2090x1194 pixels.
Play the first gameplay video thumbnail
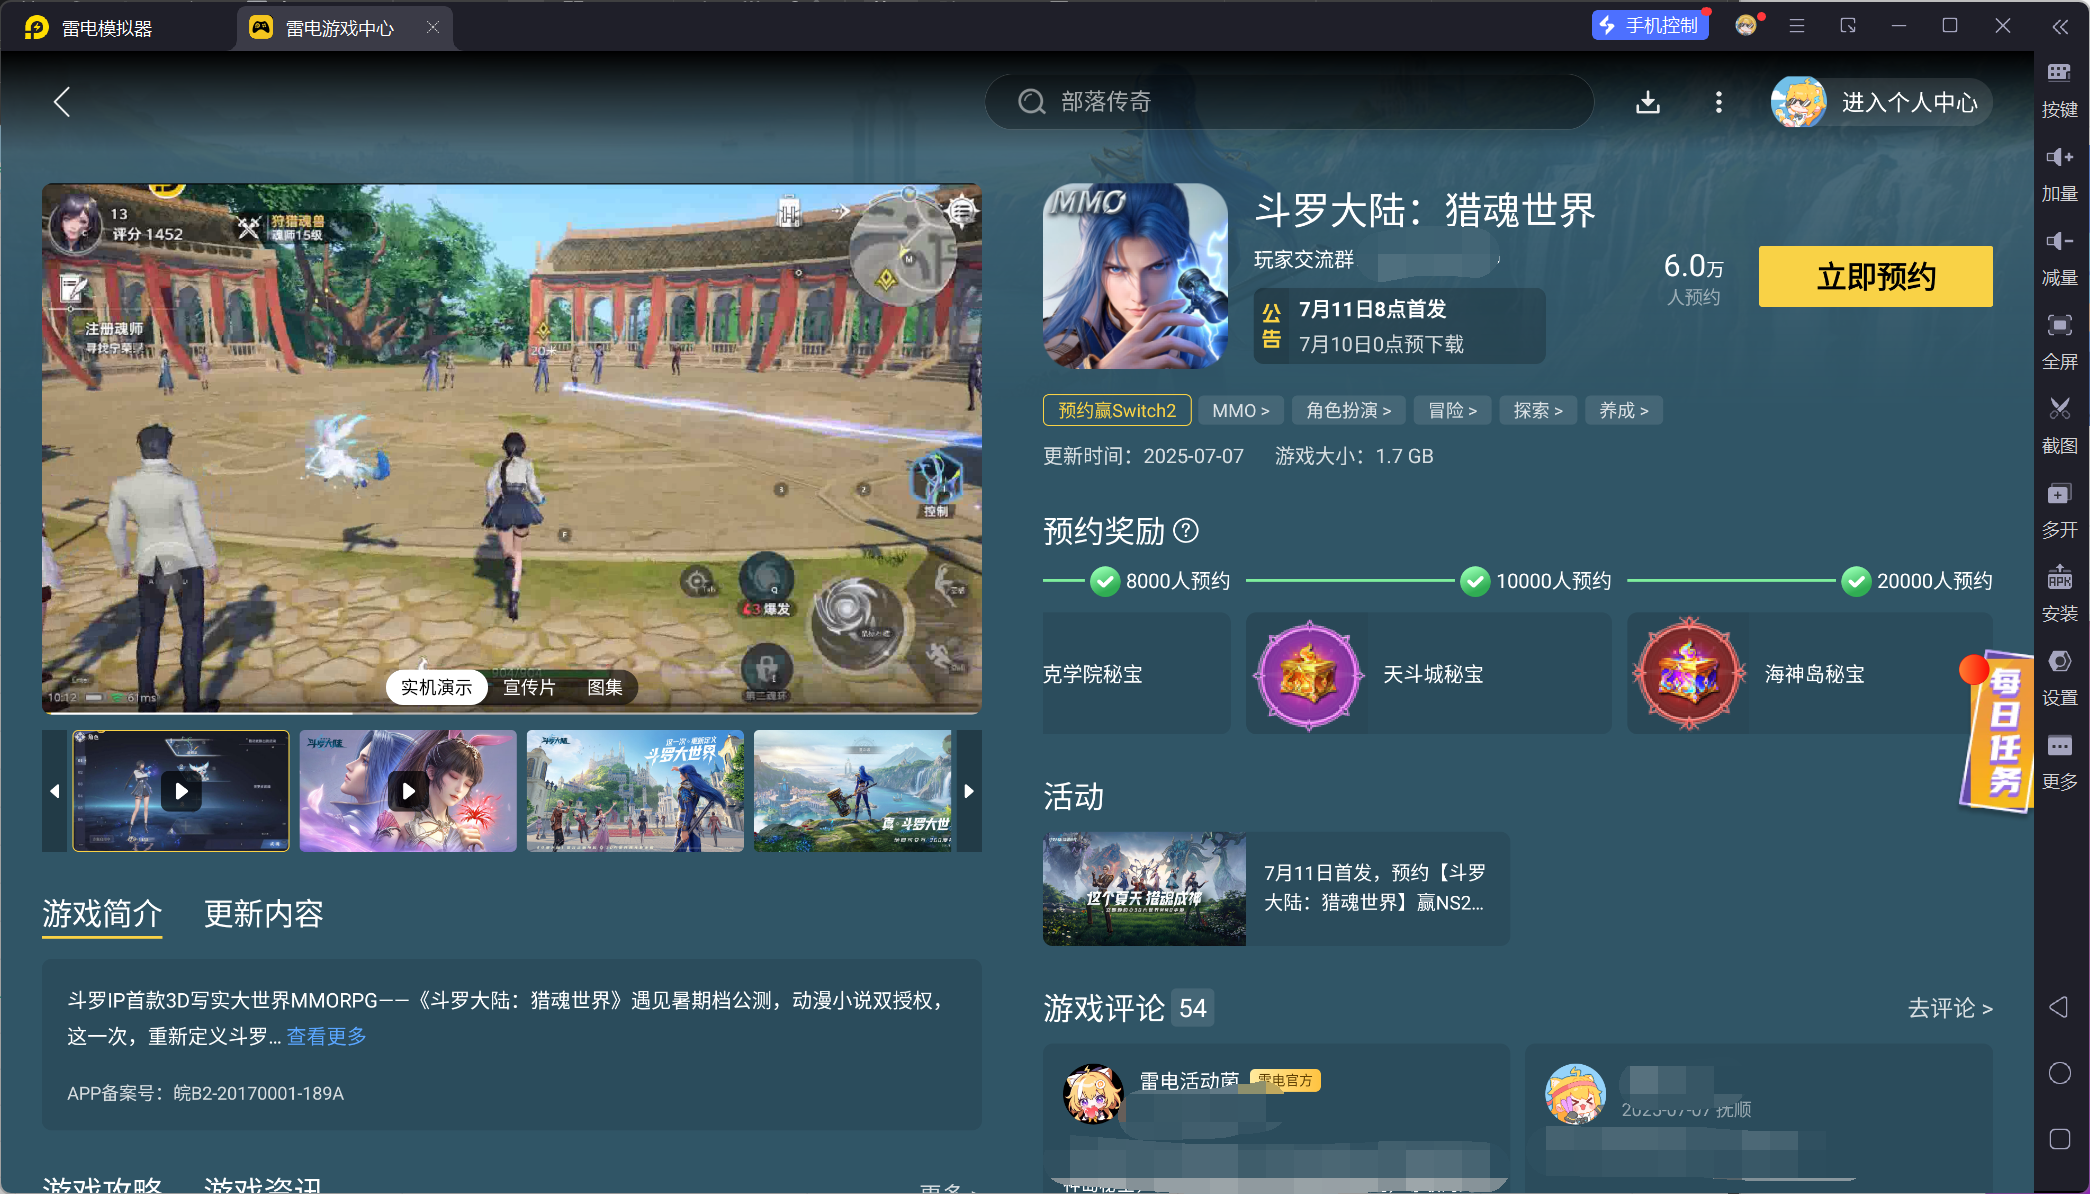181,791
